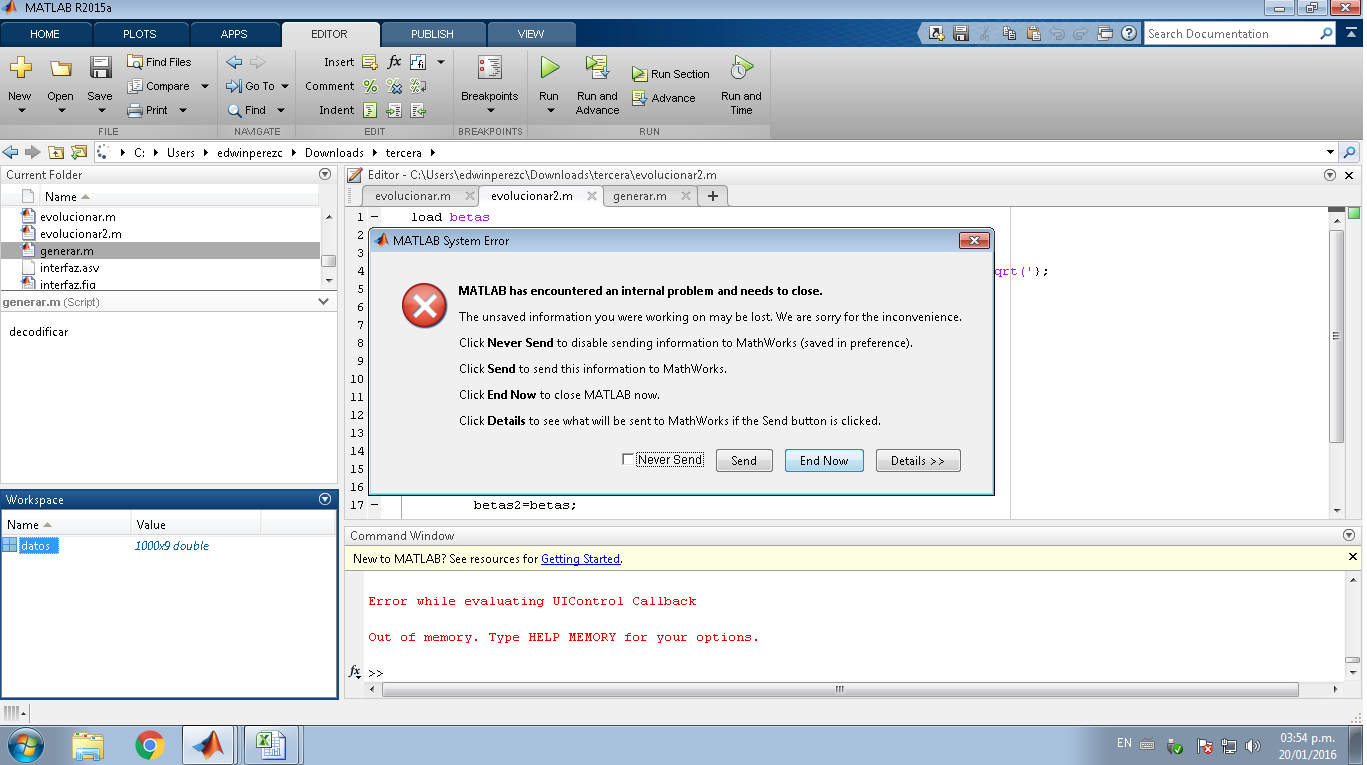The image size is (1367, 765).
Task: Click the Details >> button
Action: 918,460
